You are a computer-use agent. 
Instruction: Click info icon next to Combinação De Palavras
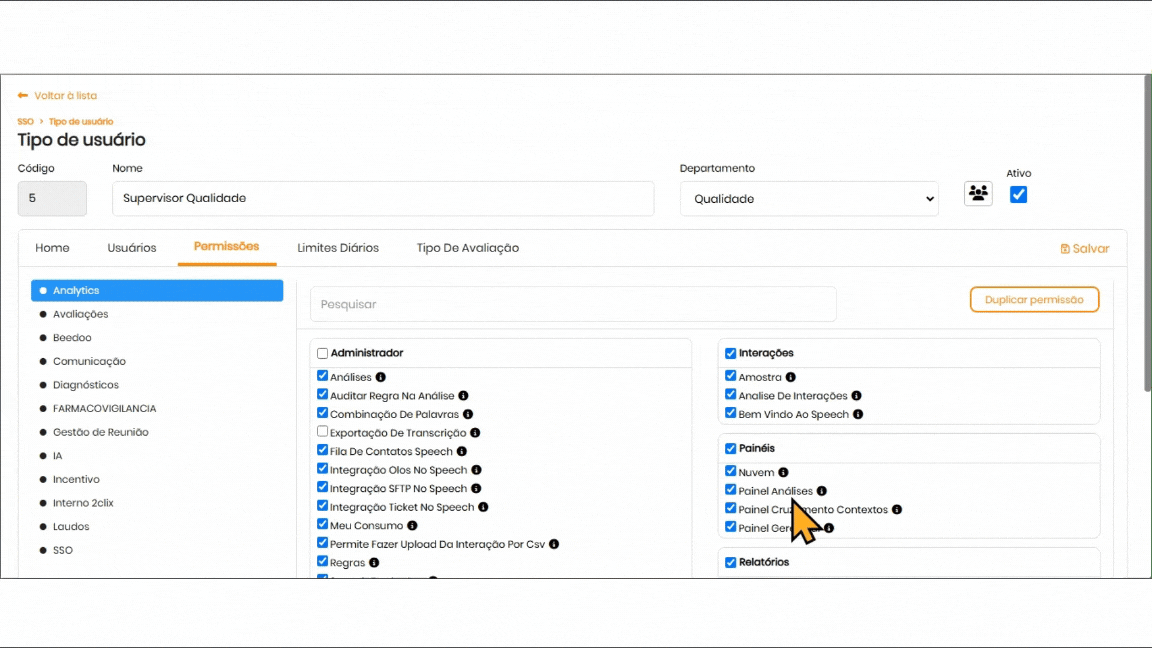468,414
